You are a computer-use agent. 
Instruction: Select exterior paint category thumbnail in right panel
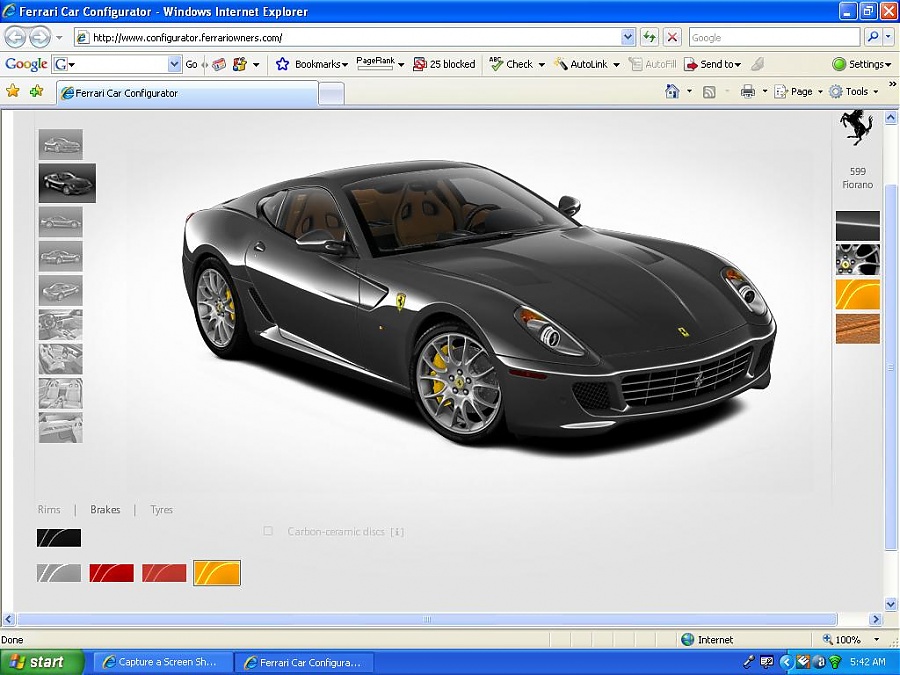858,226
